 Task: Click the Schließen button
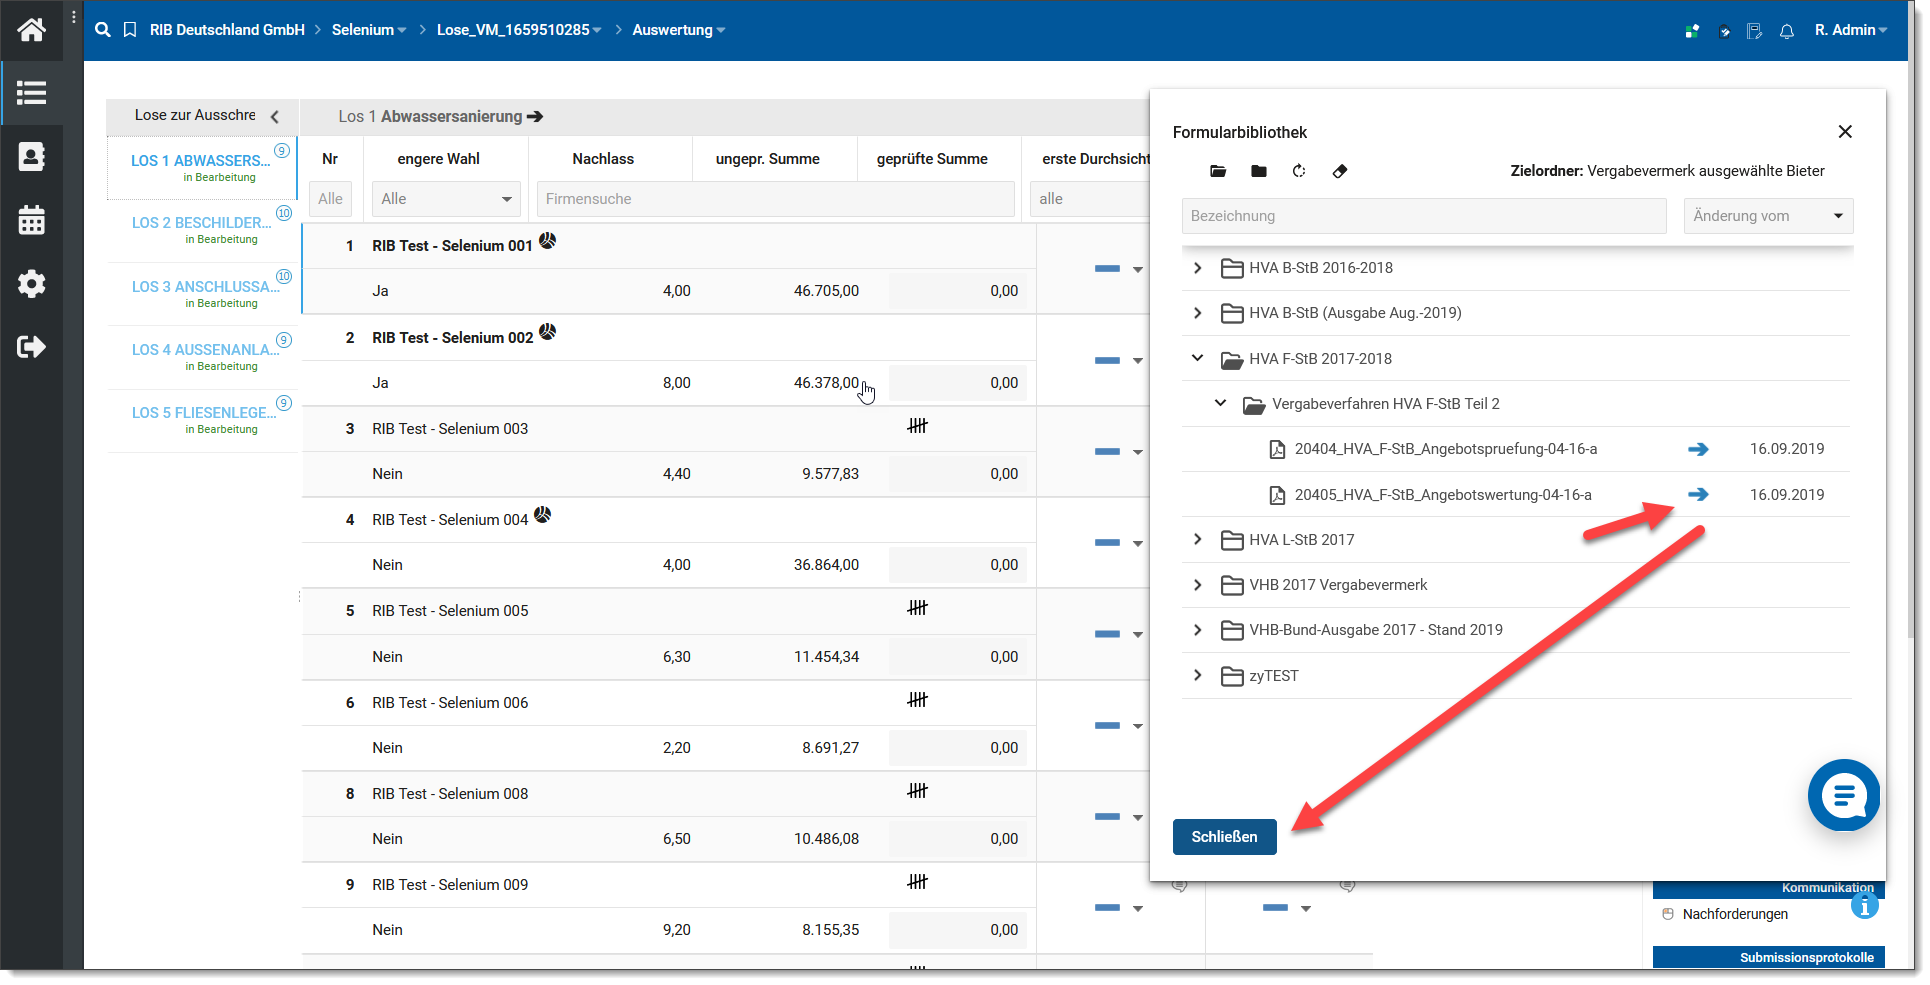(x=1224, y=837)
